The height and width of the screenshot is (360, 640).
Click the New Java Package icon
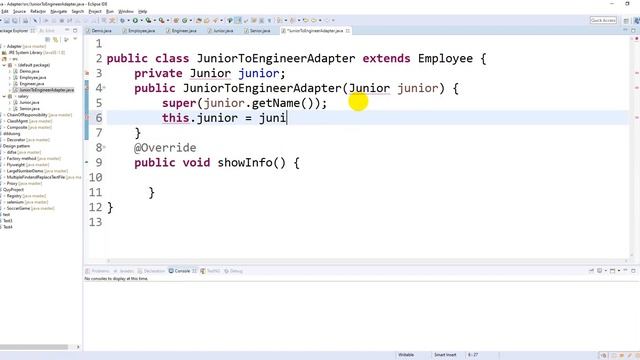click(176, 20)
